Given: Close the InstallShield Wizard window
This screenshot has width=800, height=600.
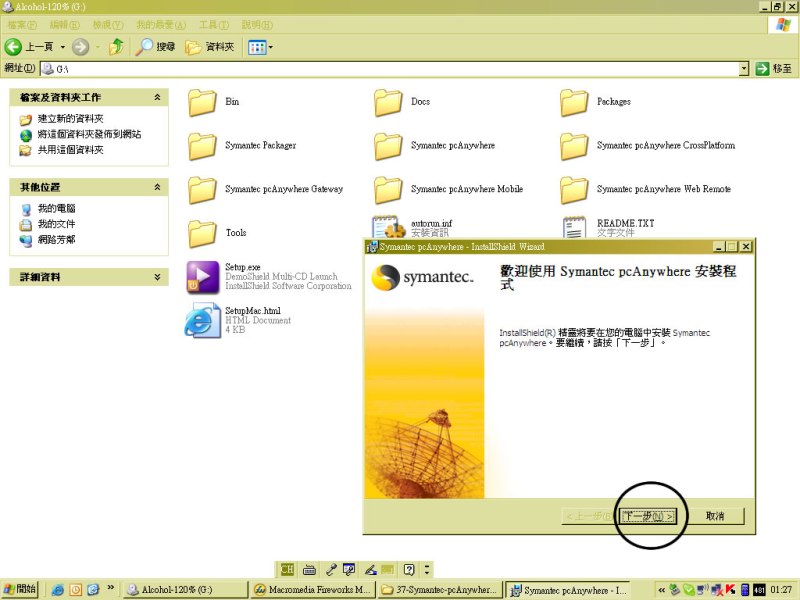Looking at the screenshot, I should point(745,247).
